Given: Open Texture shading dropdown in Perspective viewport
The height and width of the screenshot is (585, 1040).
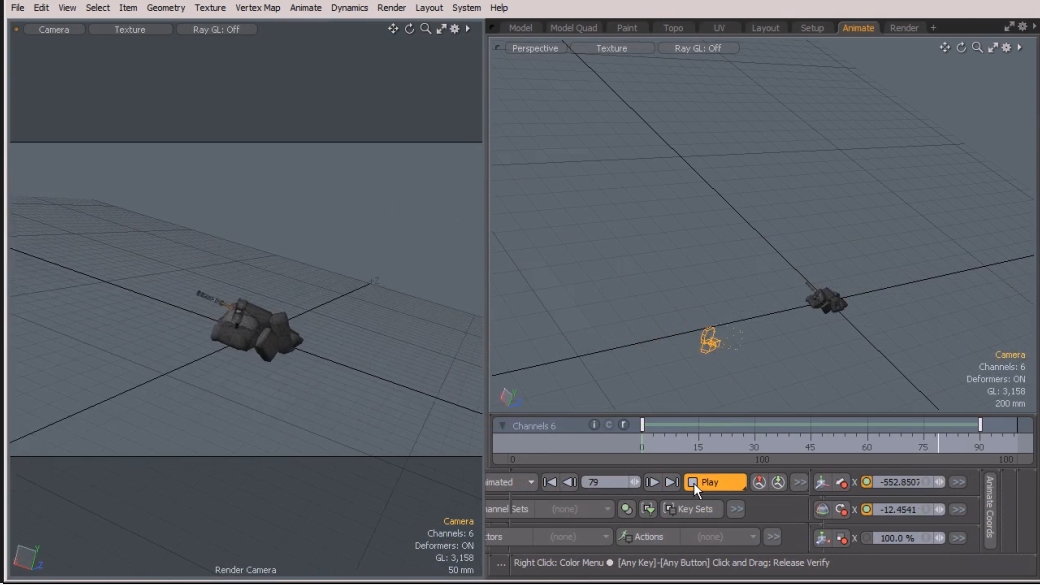Looking at the screenshot, I should 612,48.
